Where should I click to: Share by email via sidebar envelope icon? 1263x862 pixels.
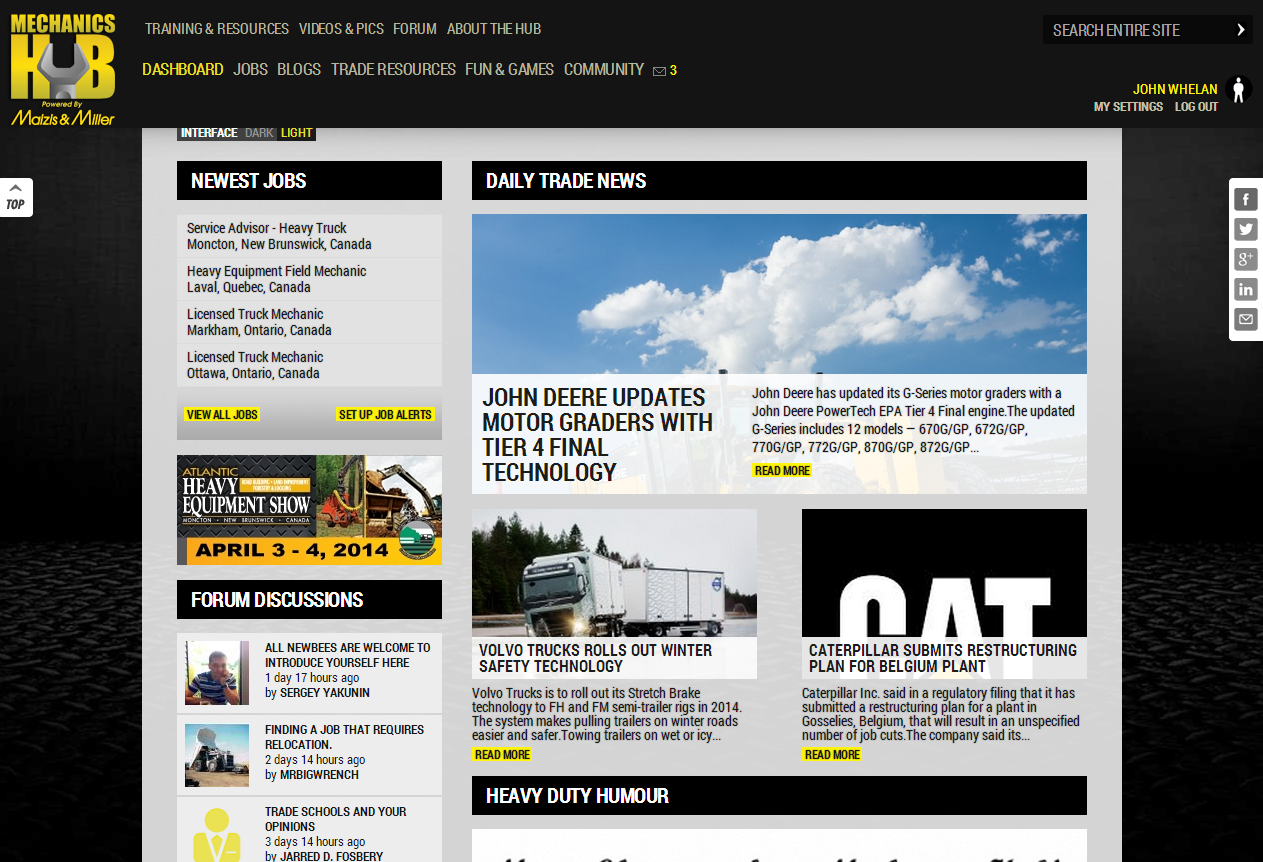1245,320
